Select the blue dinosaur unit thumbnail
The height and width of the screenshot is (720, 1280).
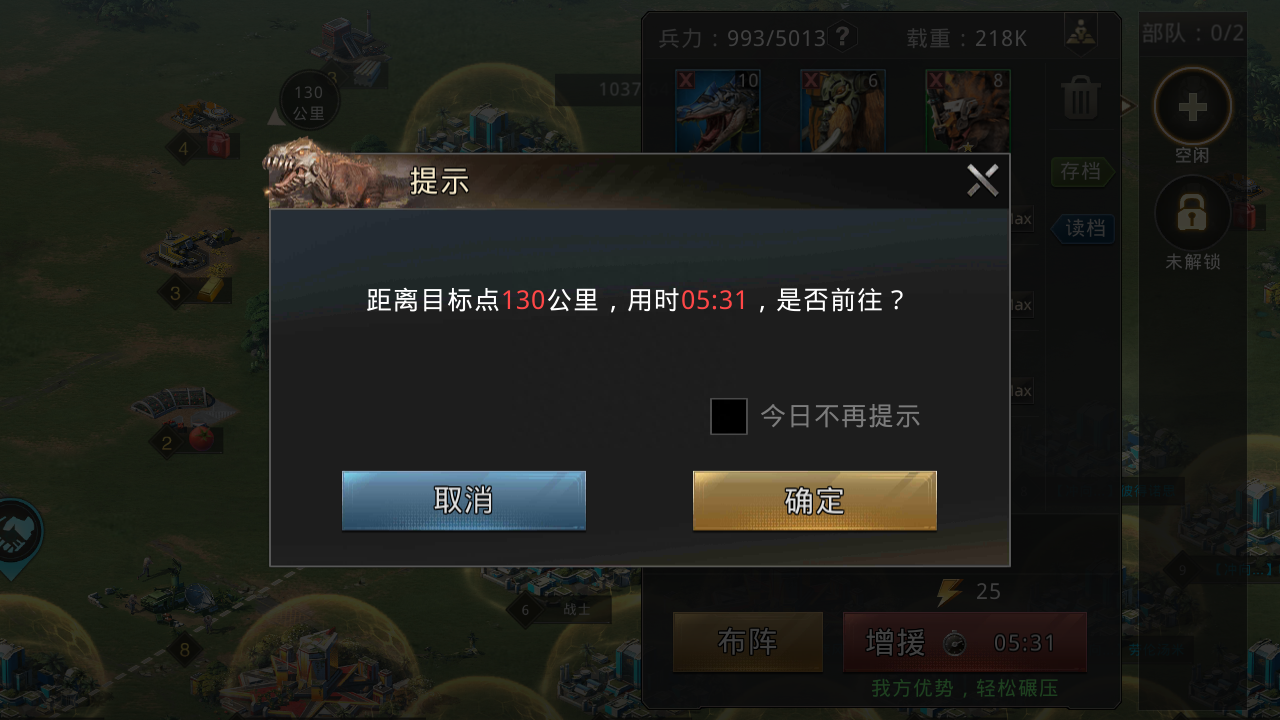(718, 110)
